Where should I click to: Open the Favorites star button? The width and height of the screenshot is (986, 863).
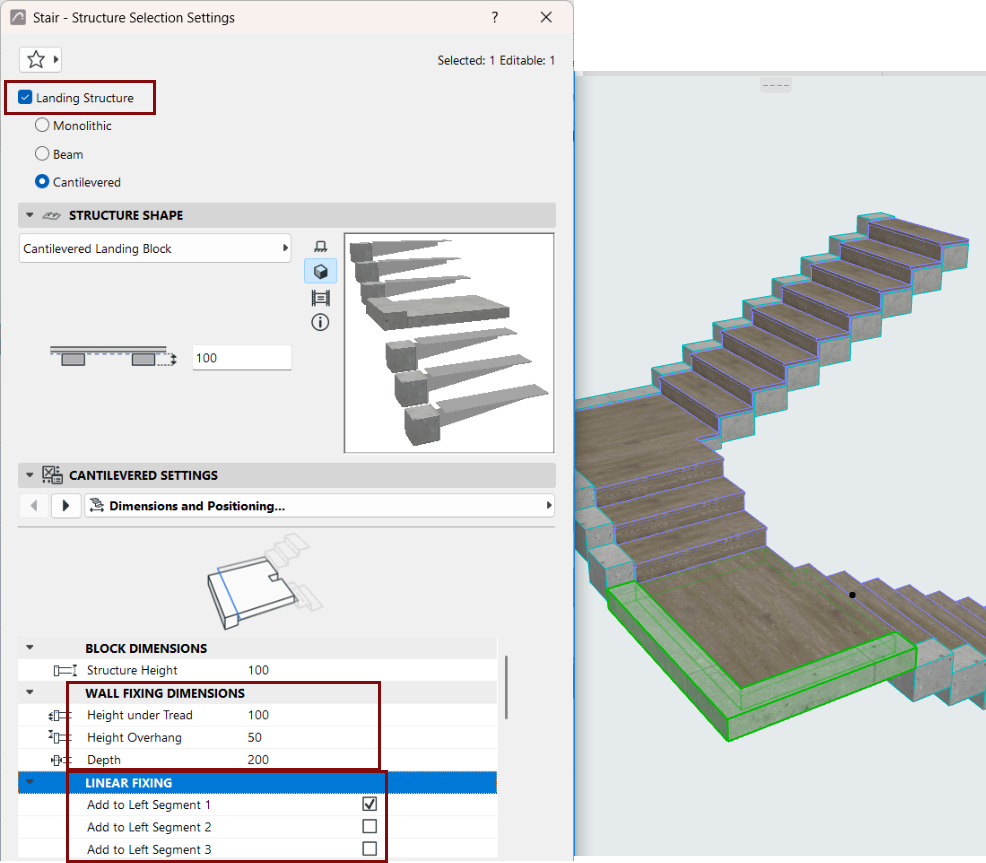36,60
